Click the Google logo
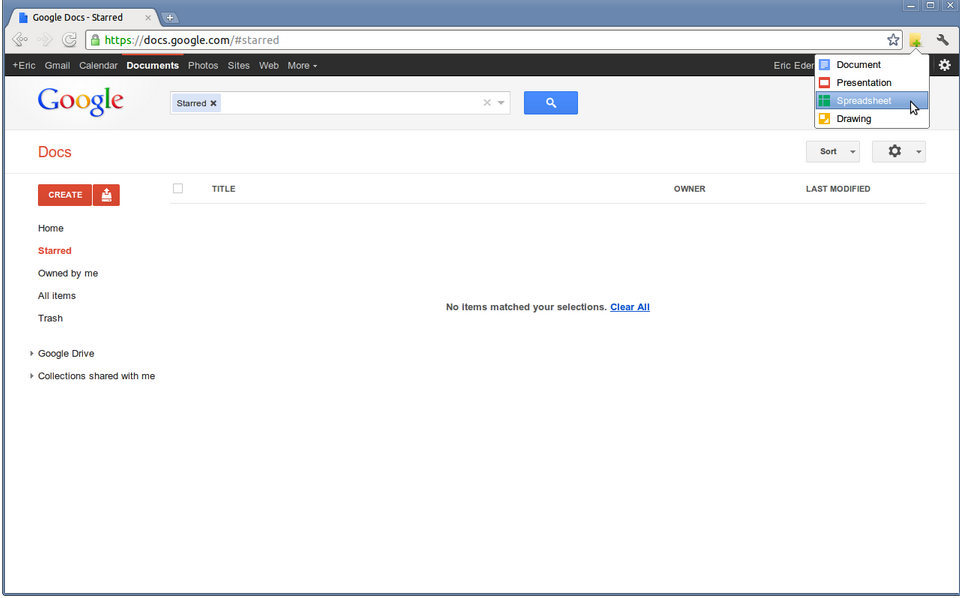The width and height of the screenshot is (960, 598). 80,102
